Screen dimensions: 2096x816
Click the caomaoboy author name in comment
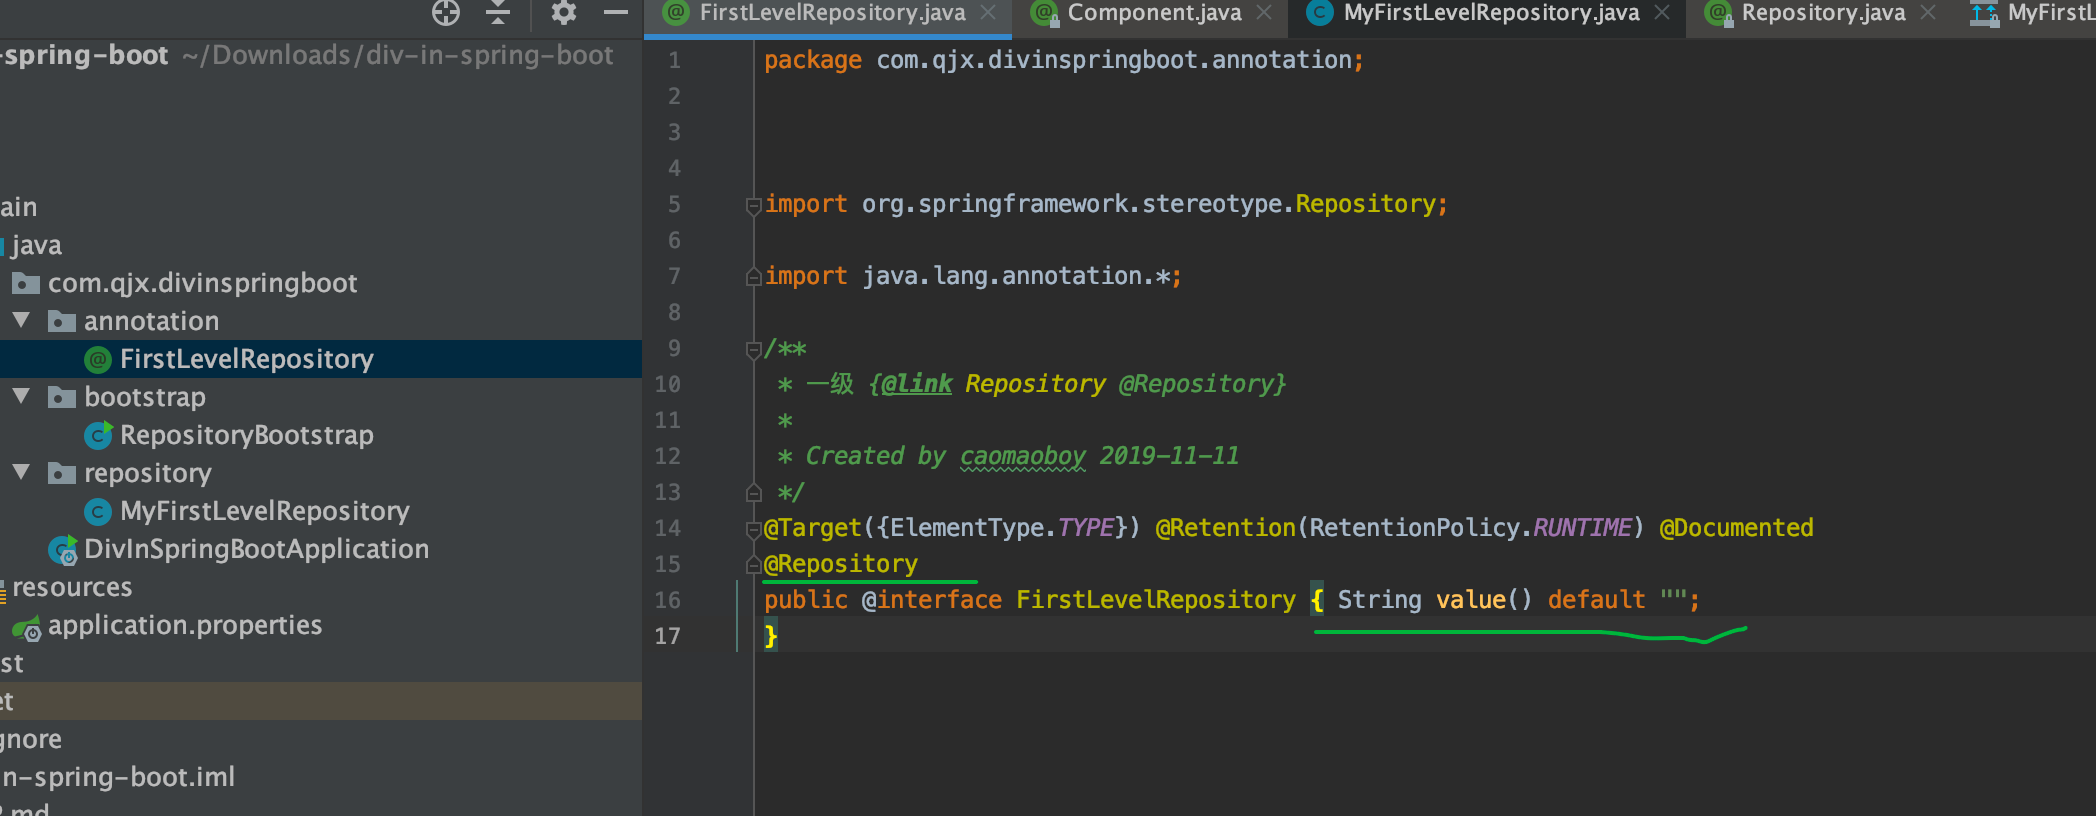pos(1023,456)
